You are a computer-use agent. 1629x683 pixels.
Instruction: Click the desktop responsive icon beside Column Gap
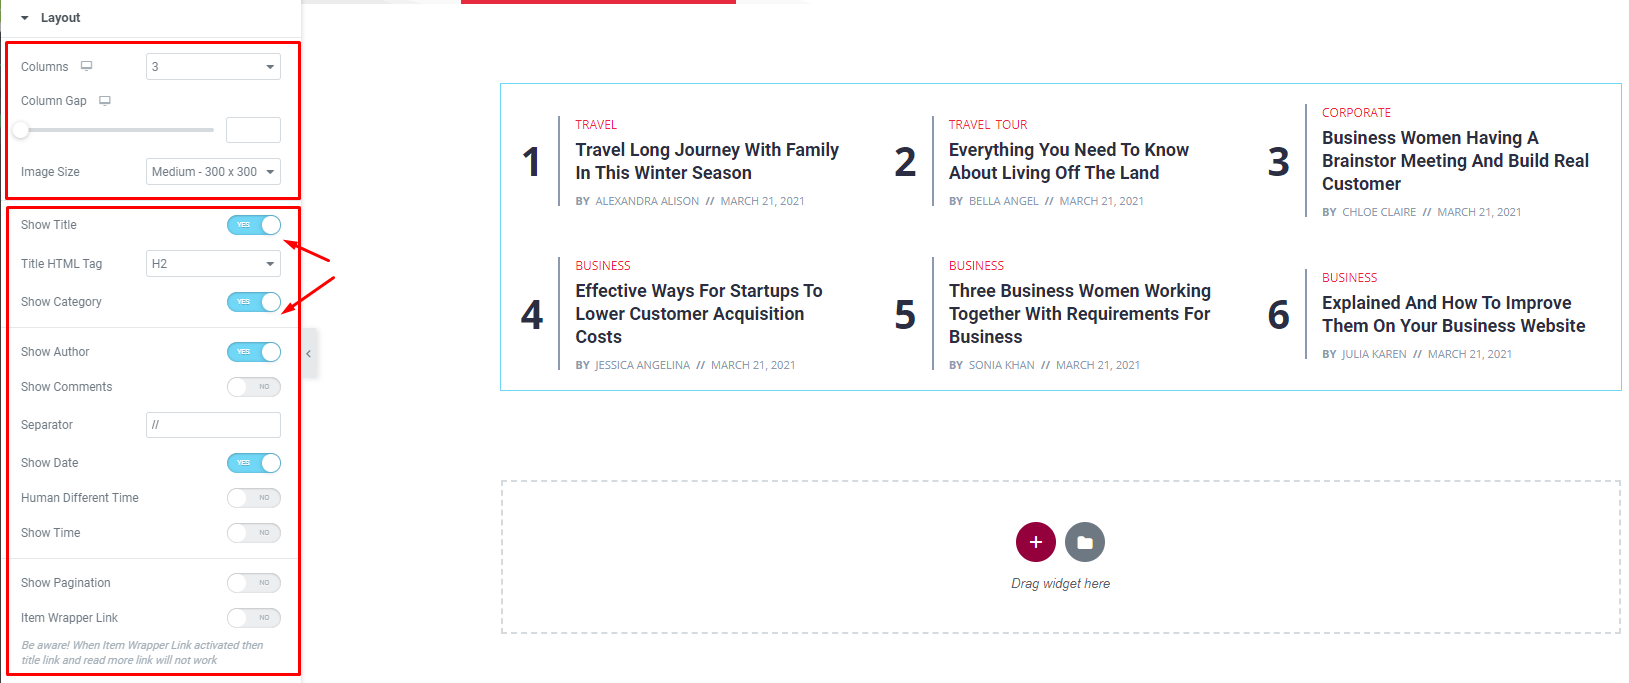click(103, 100)
